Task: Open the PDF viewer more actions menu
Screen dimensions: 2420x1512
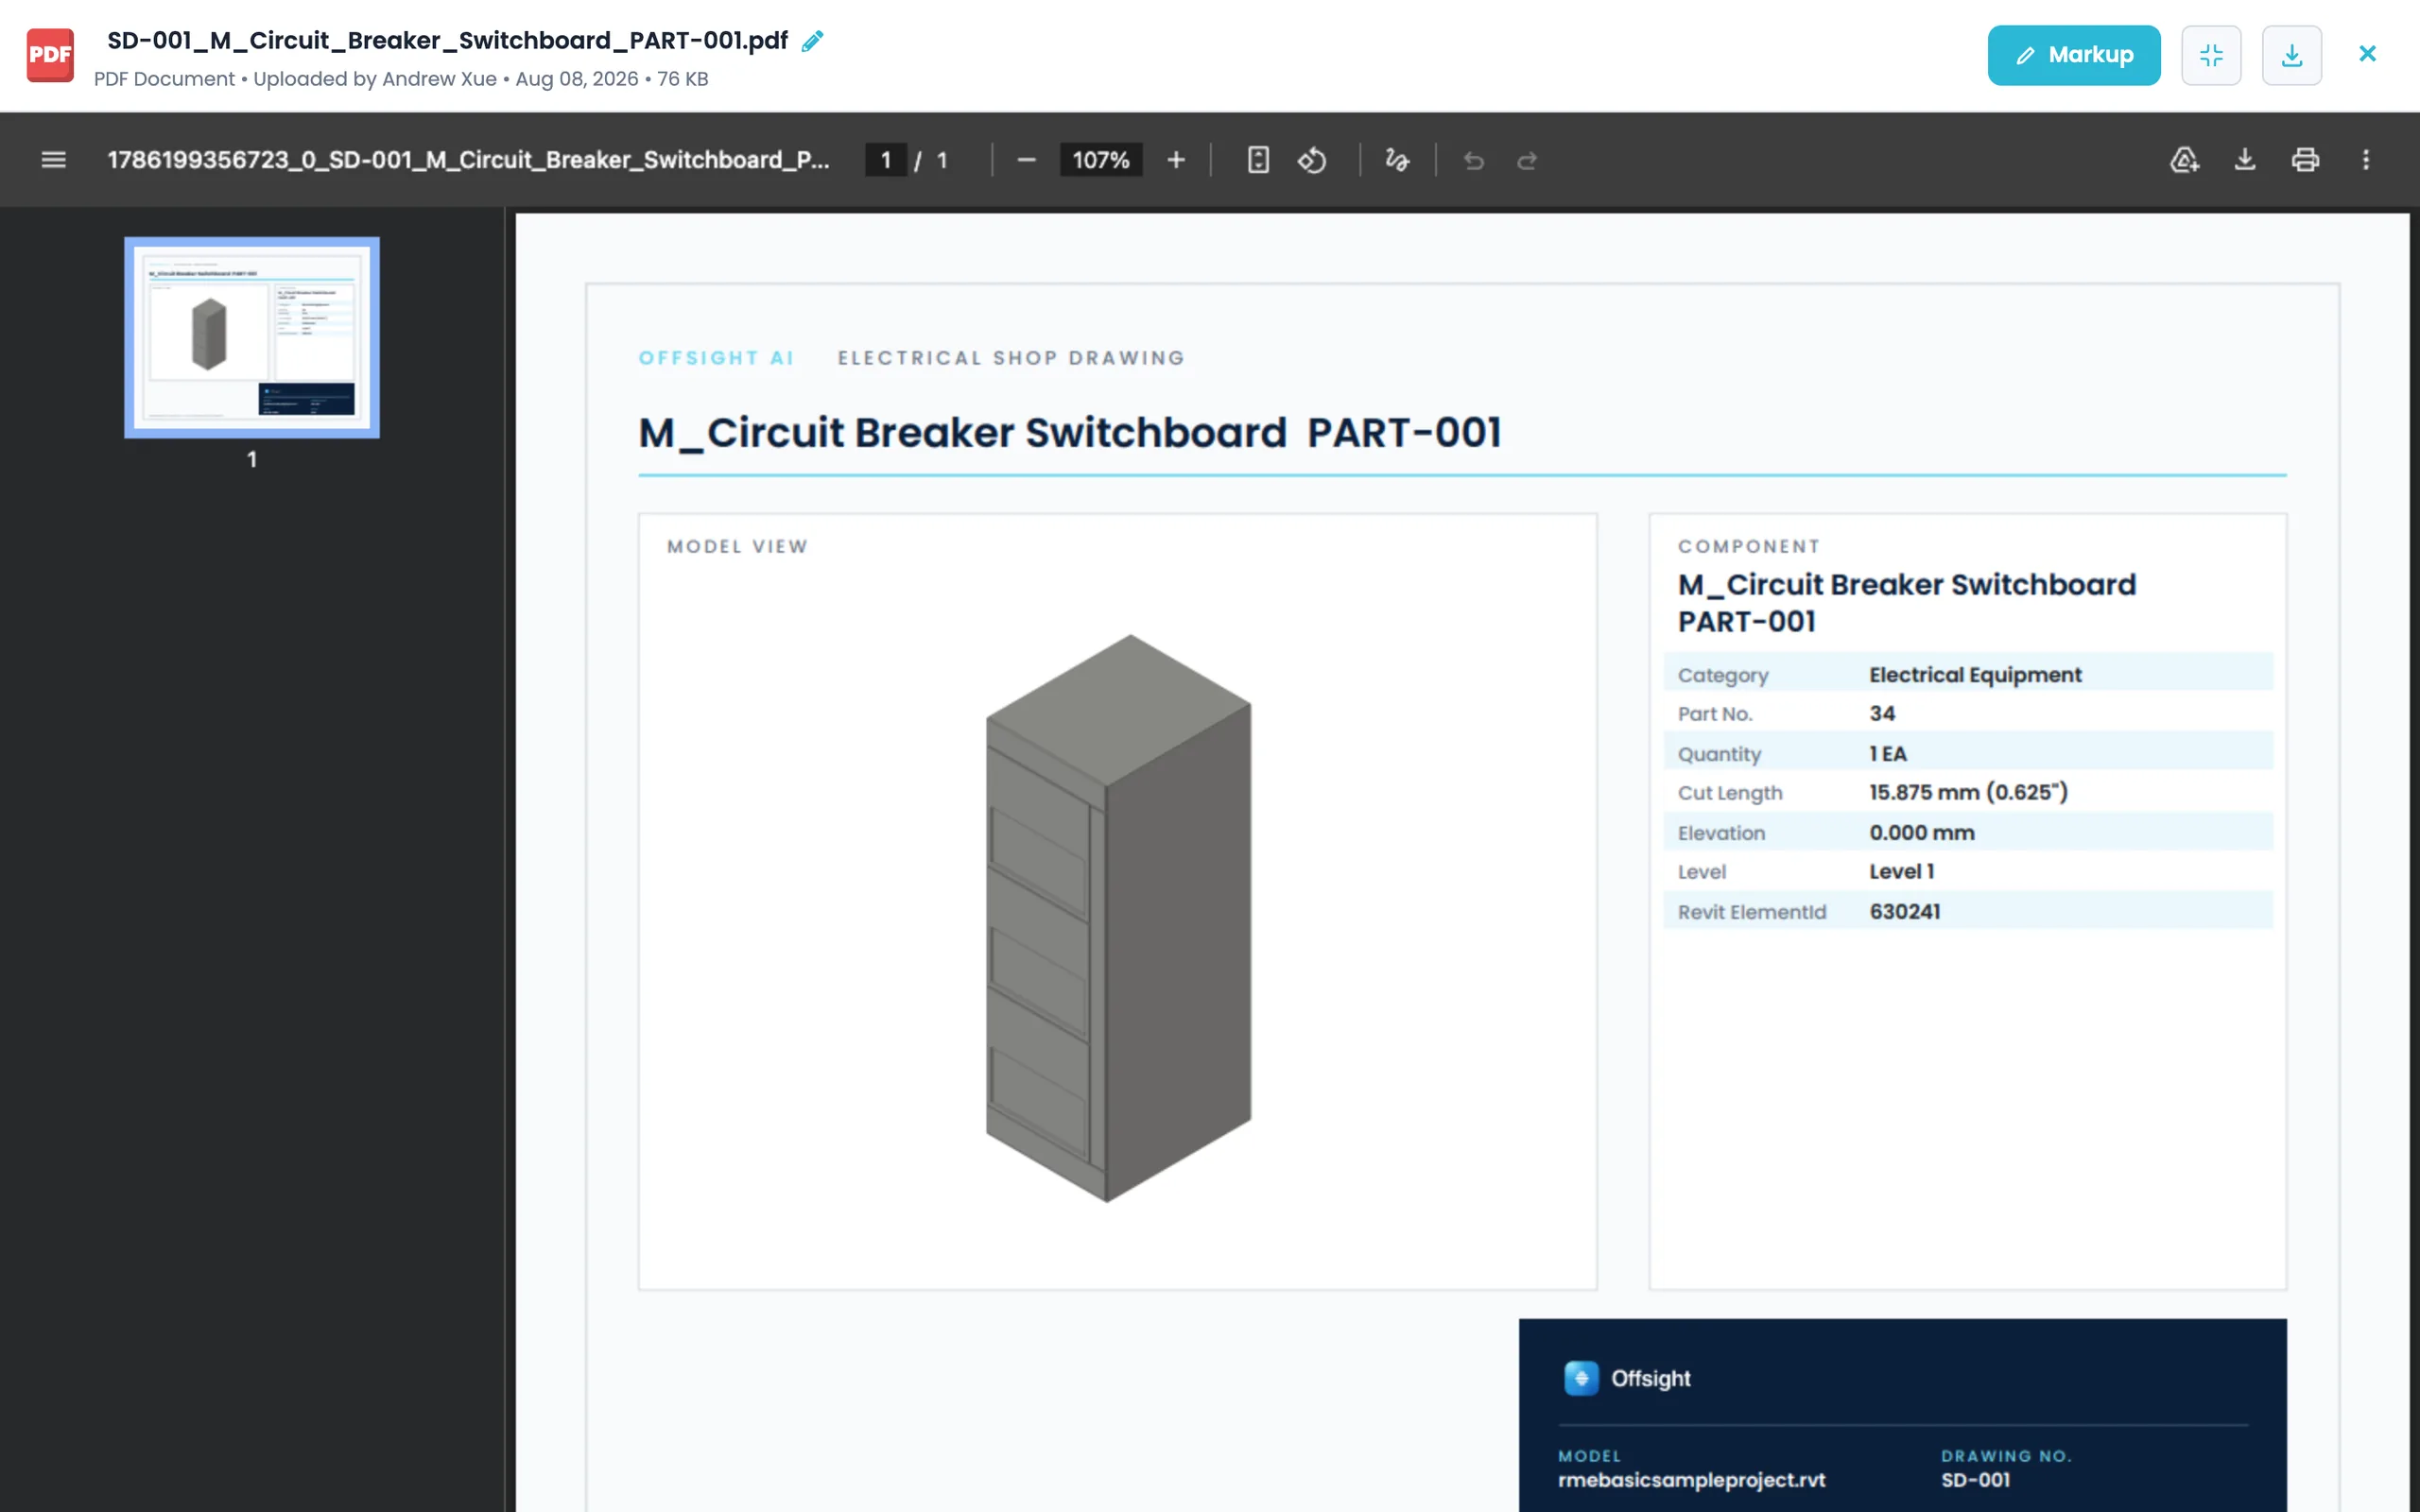Action: [2366, 160]
